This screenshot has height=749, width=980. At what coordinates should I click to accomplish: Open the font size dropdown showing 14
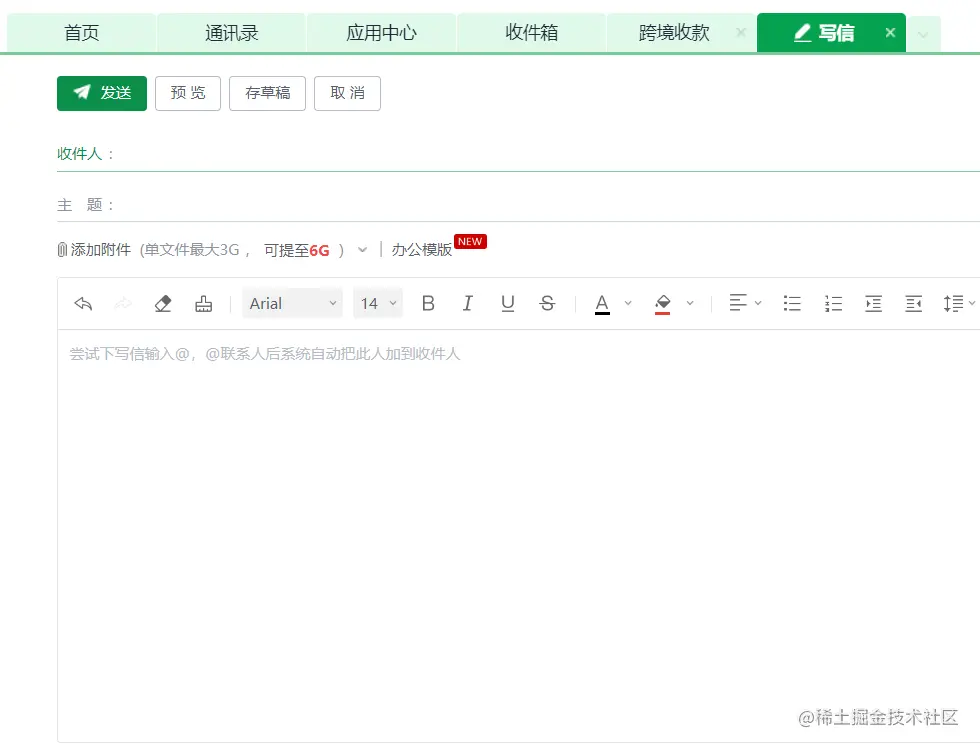pyautogui.click(x=377, y=303)
